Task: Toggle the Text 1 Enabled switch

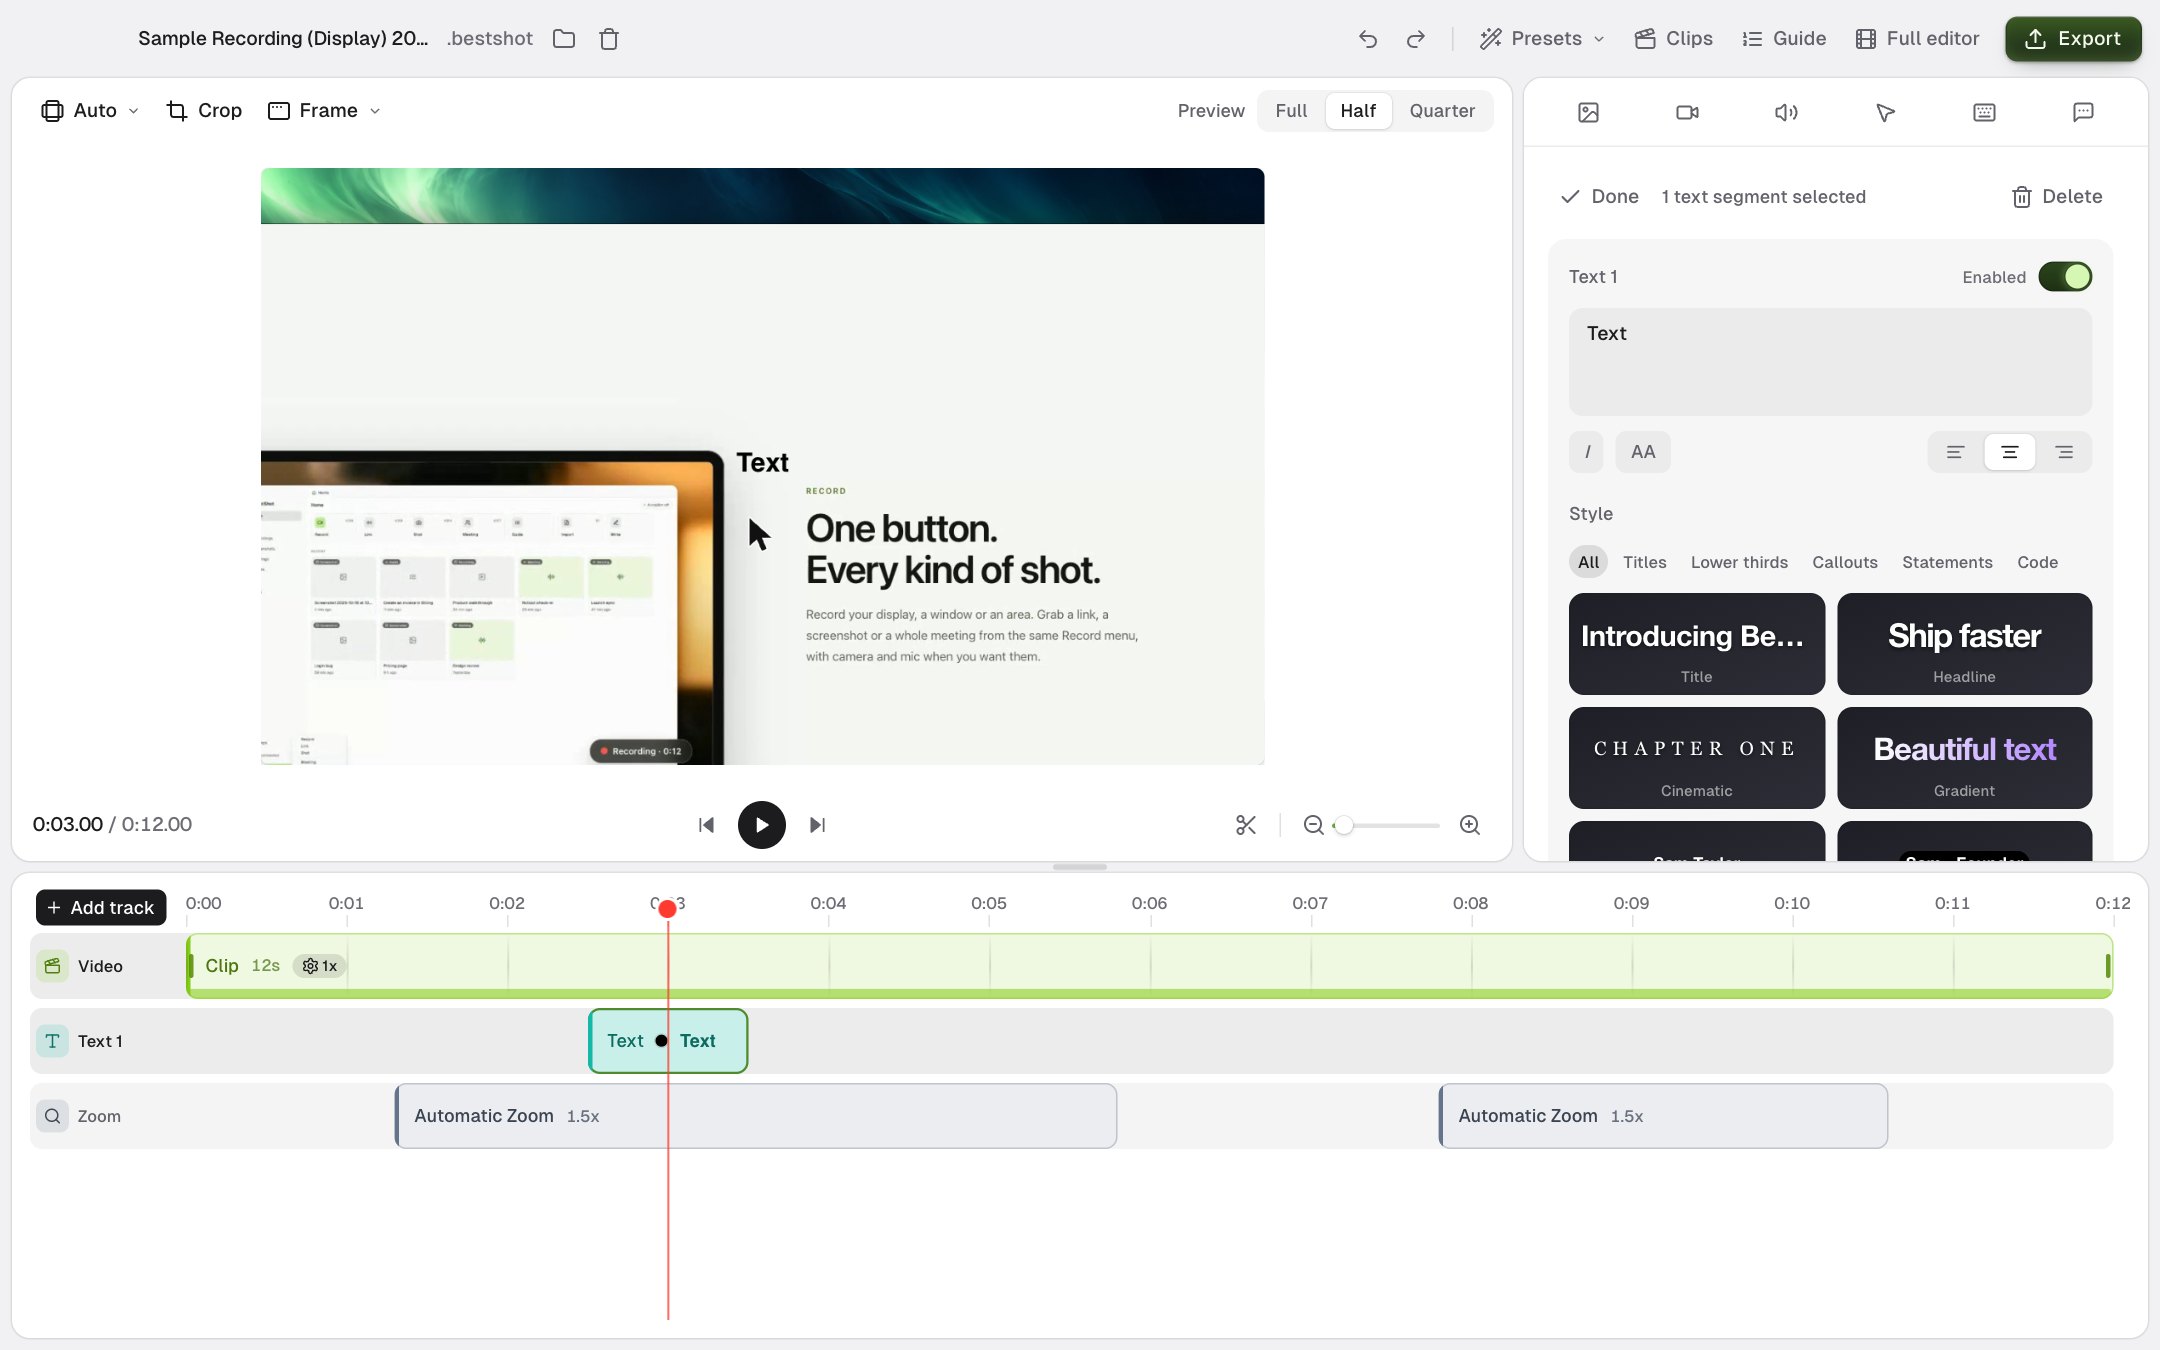Action: (x=2065, y=277)
